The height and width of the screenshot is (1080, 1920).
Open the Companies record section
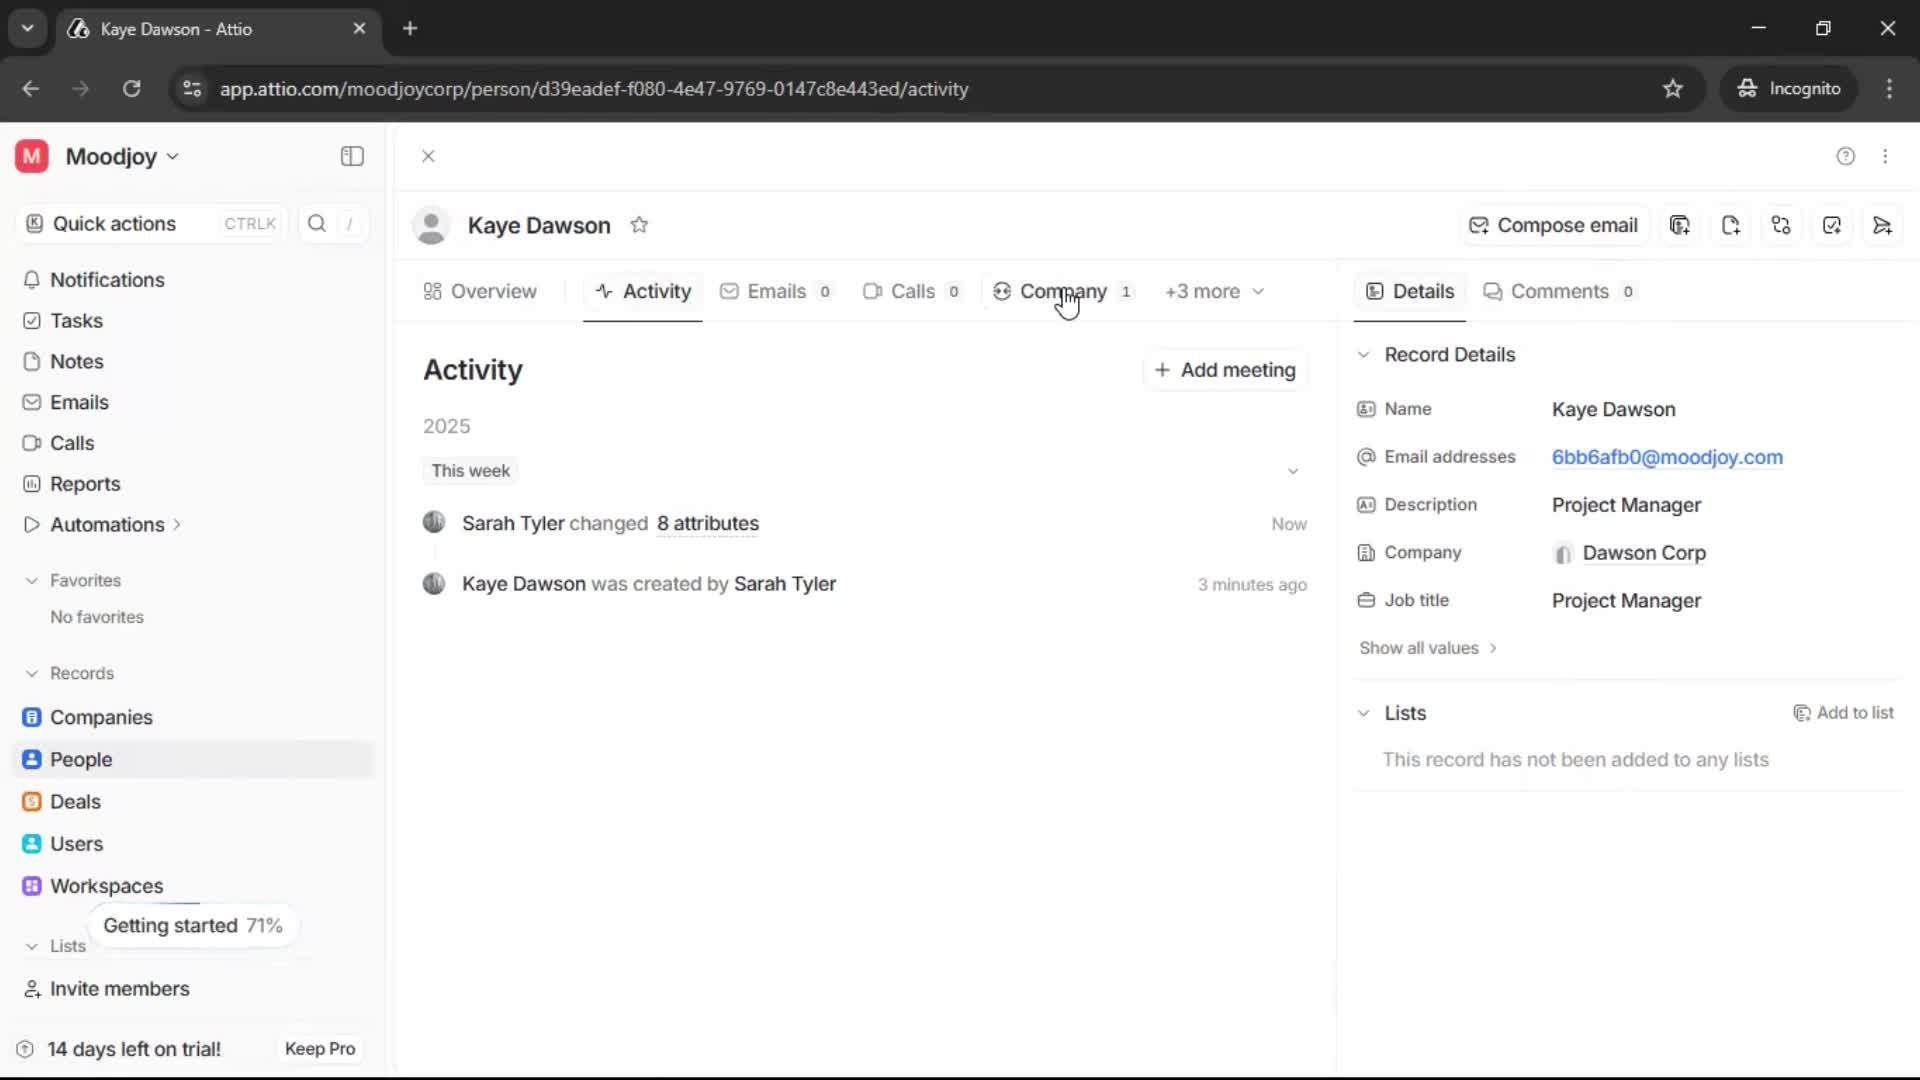[x=100, y=717]
